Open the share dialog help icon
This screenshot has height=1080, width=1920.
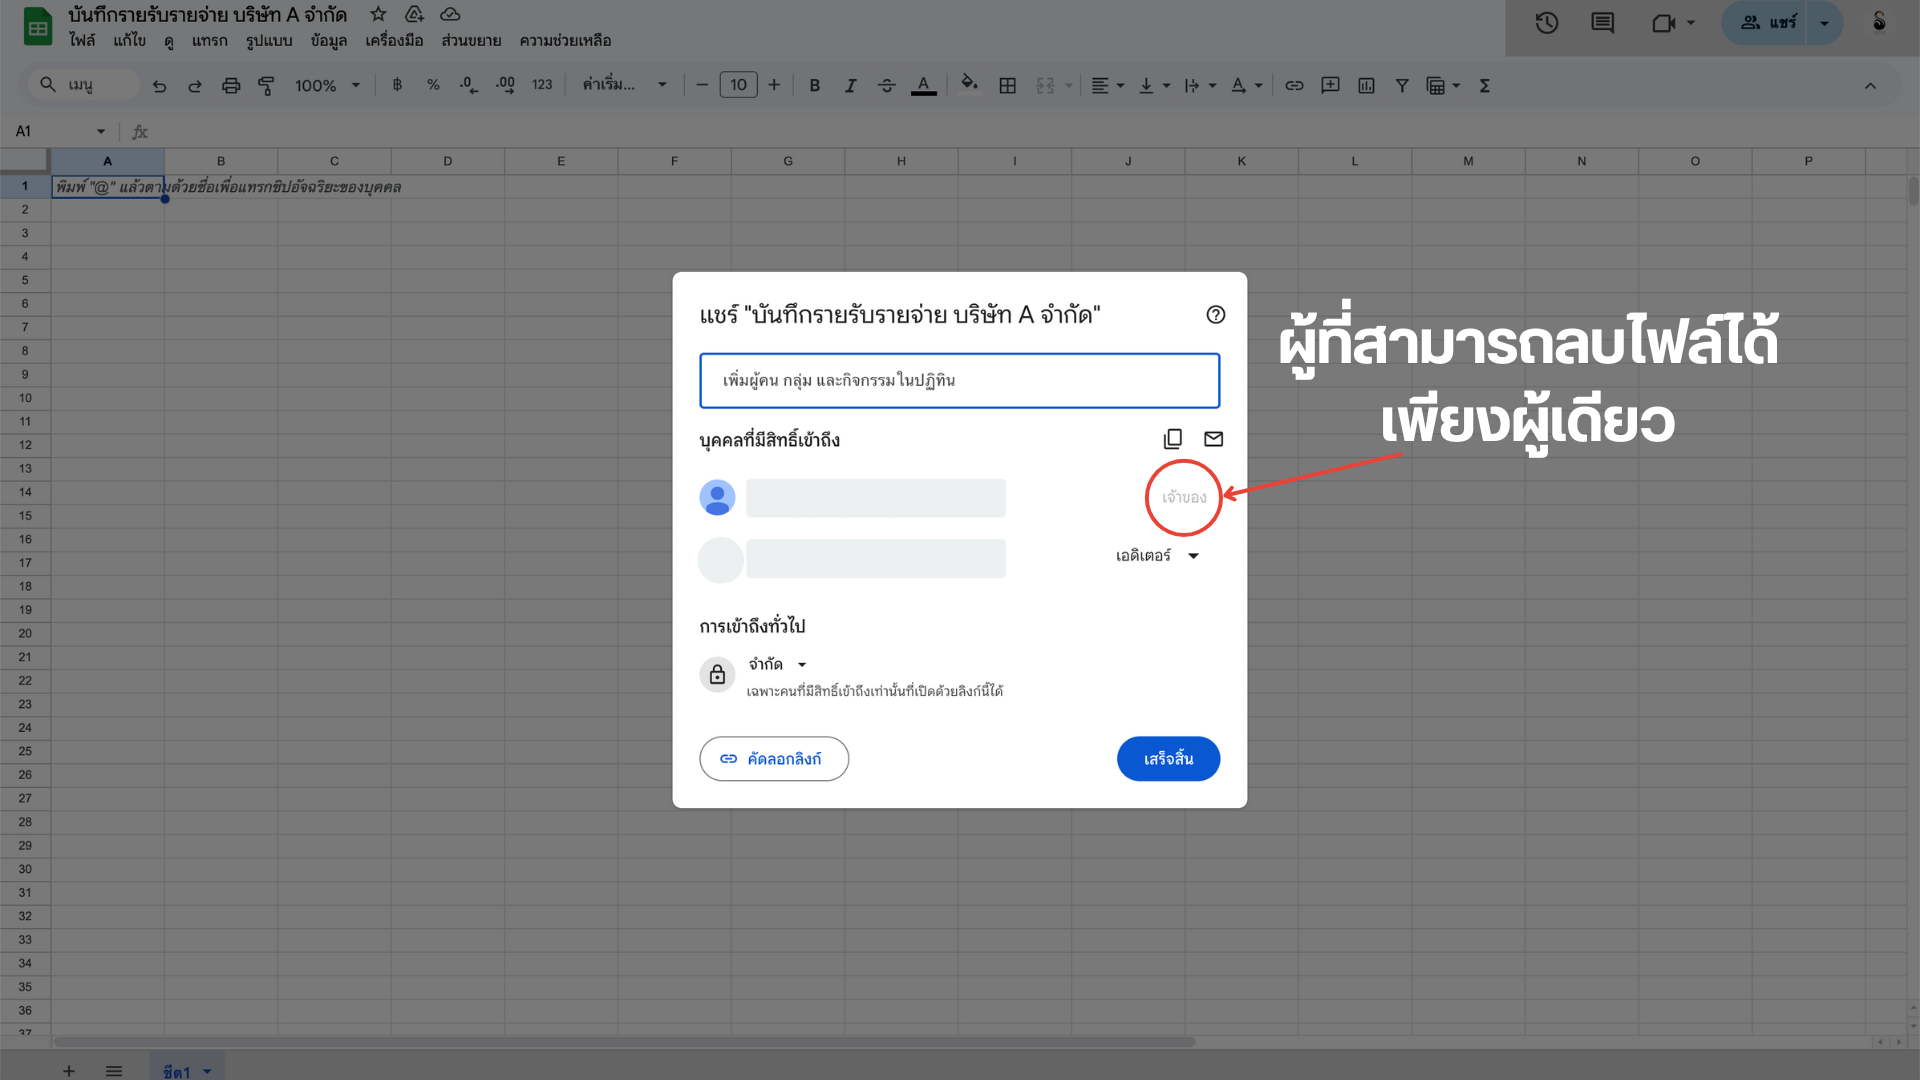coord(1215,315)
